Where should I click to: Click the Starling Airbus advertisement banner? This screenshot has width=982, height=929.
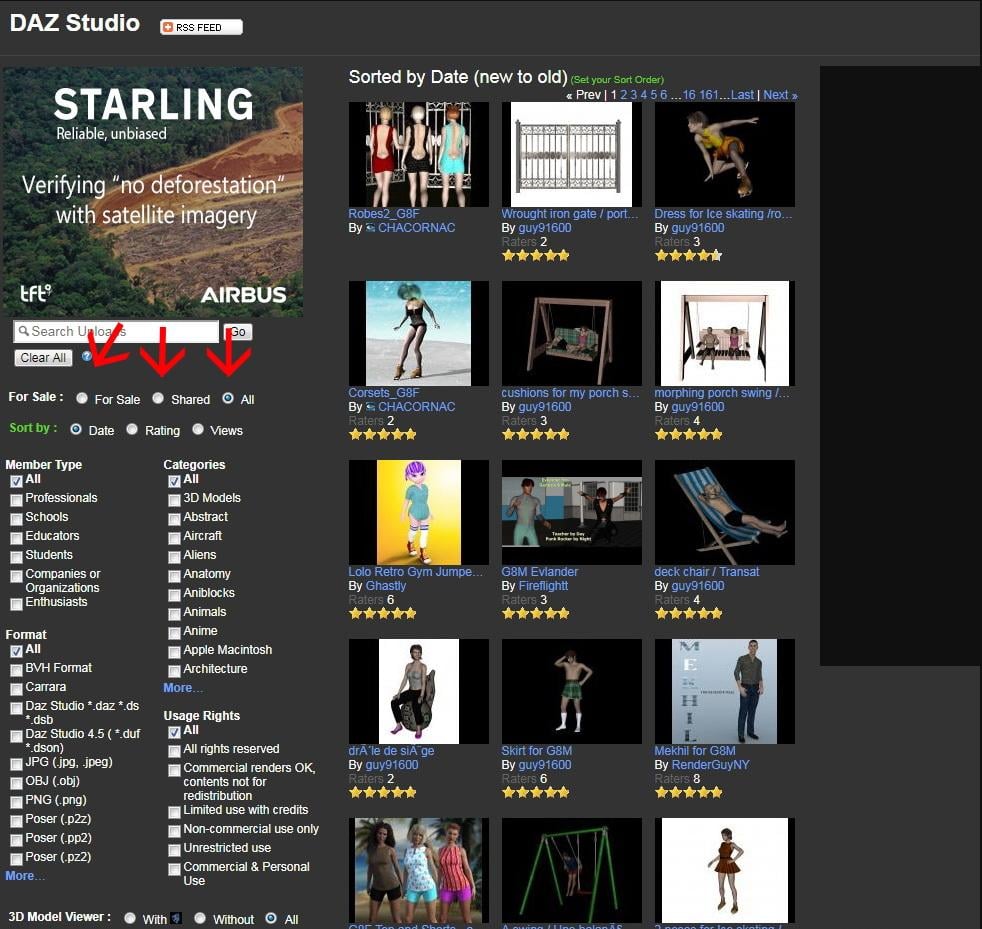point(153,192)
